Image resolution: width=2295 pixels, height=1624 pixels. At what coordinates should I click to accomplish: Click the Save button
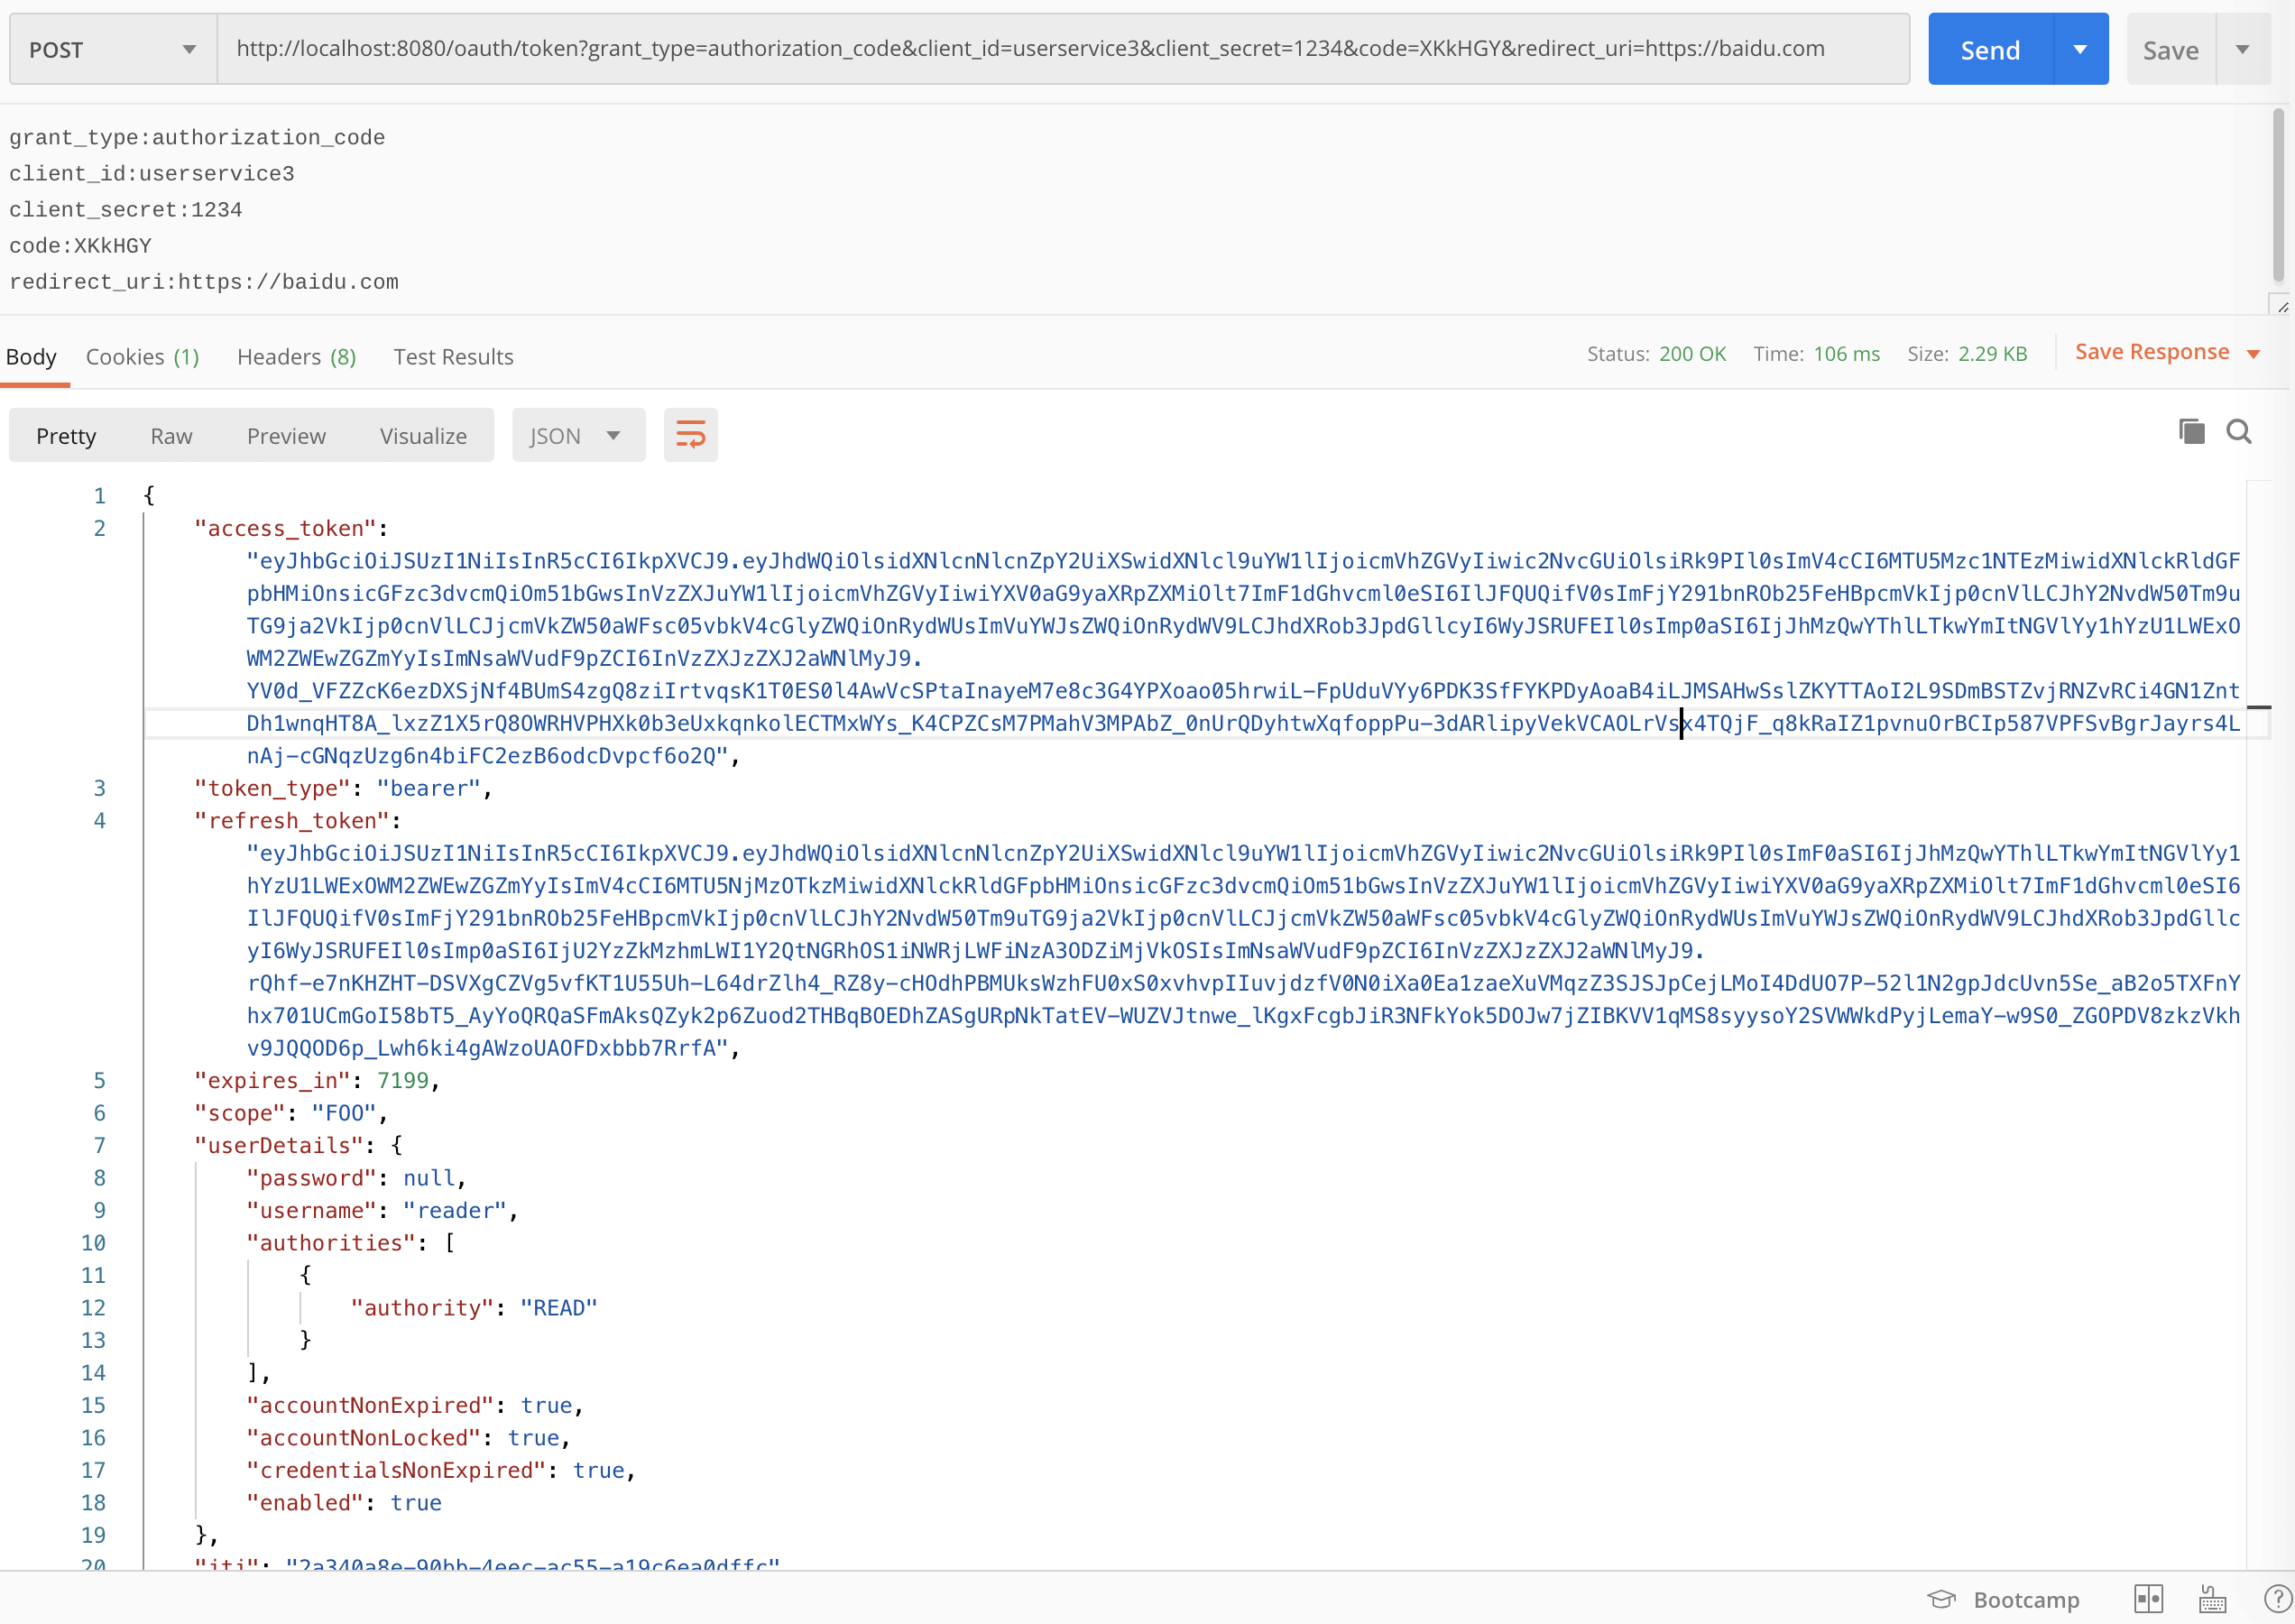[x=2170, y=48]
